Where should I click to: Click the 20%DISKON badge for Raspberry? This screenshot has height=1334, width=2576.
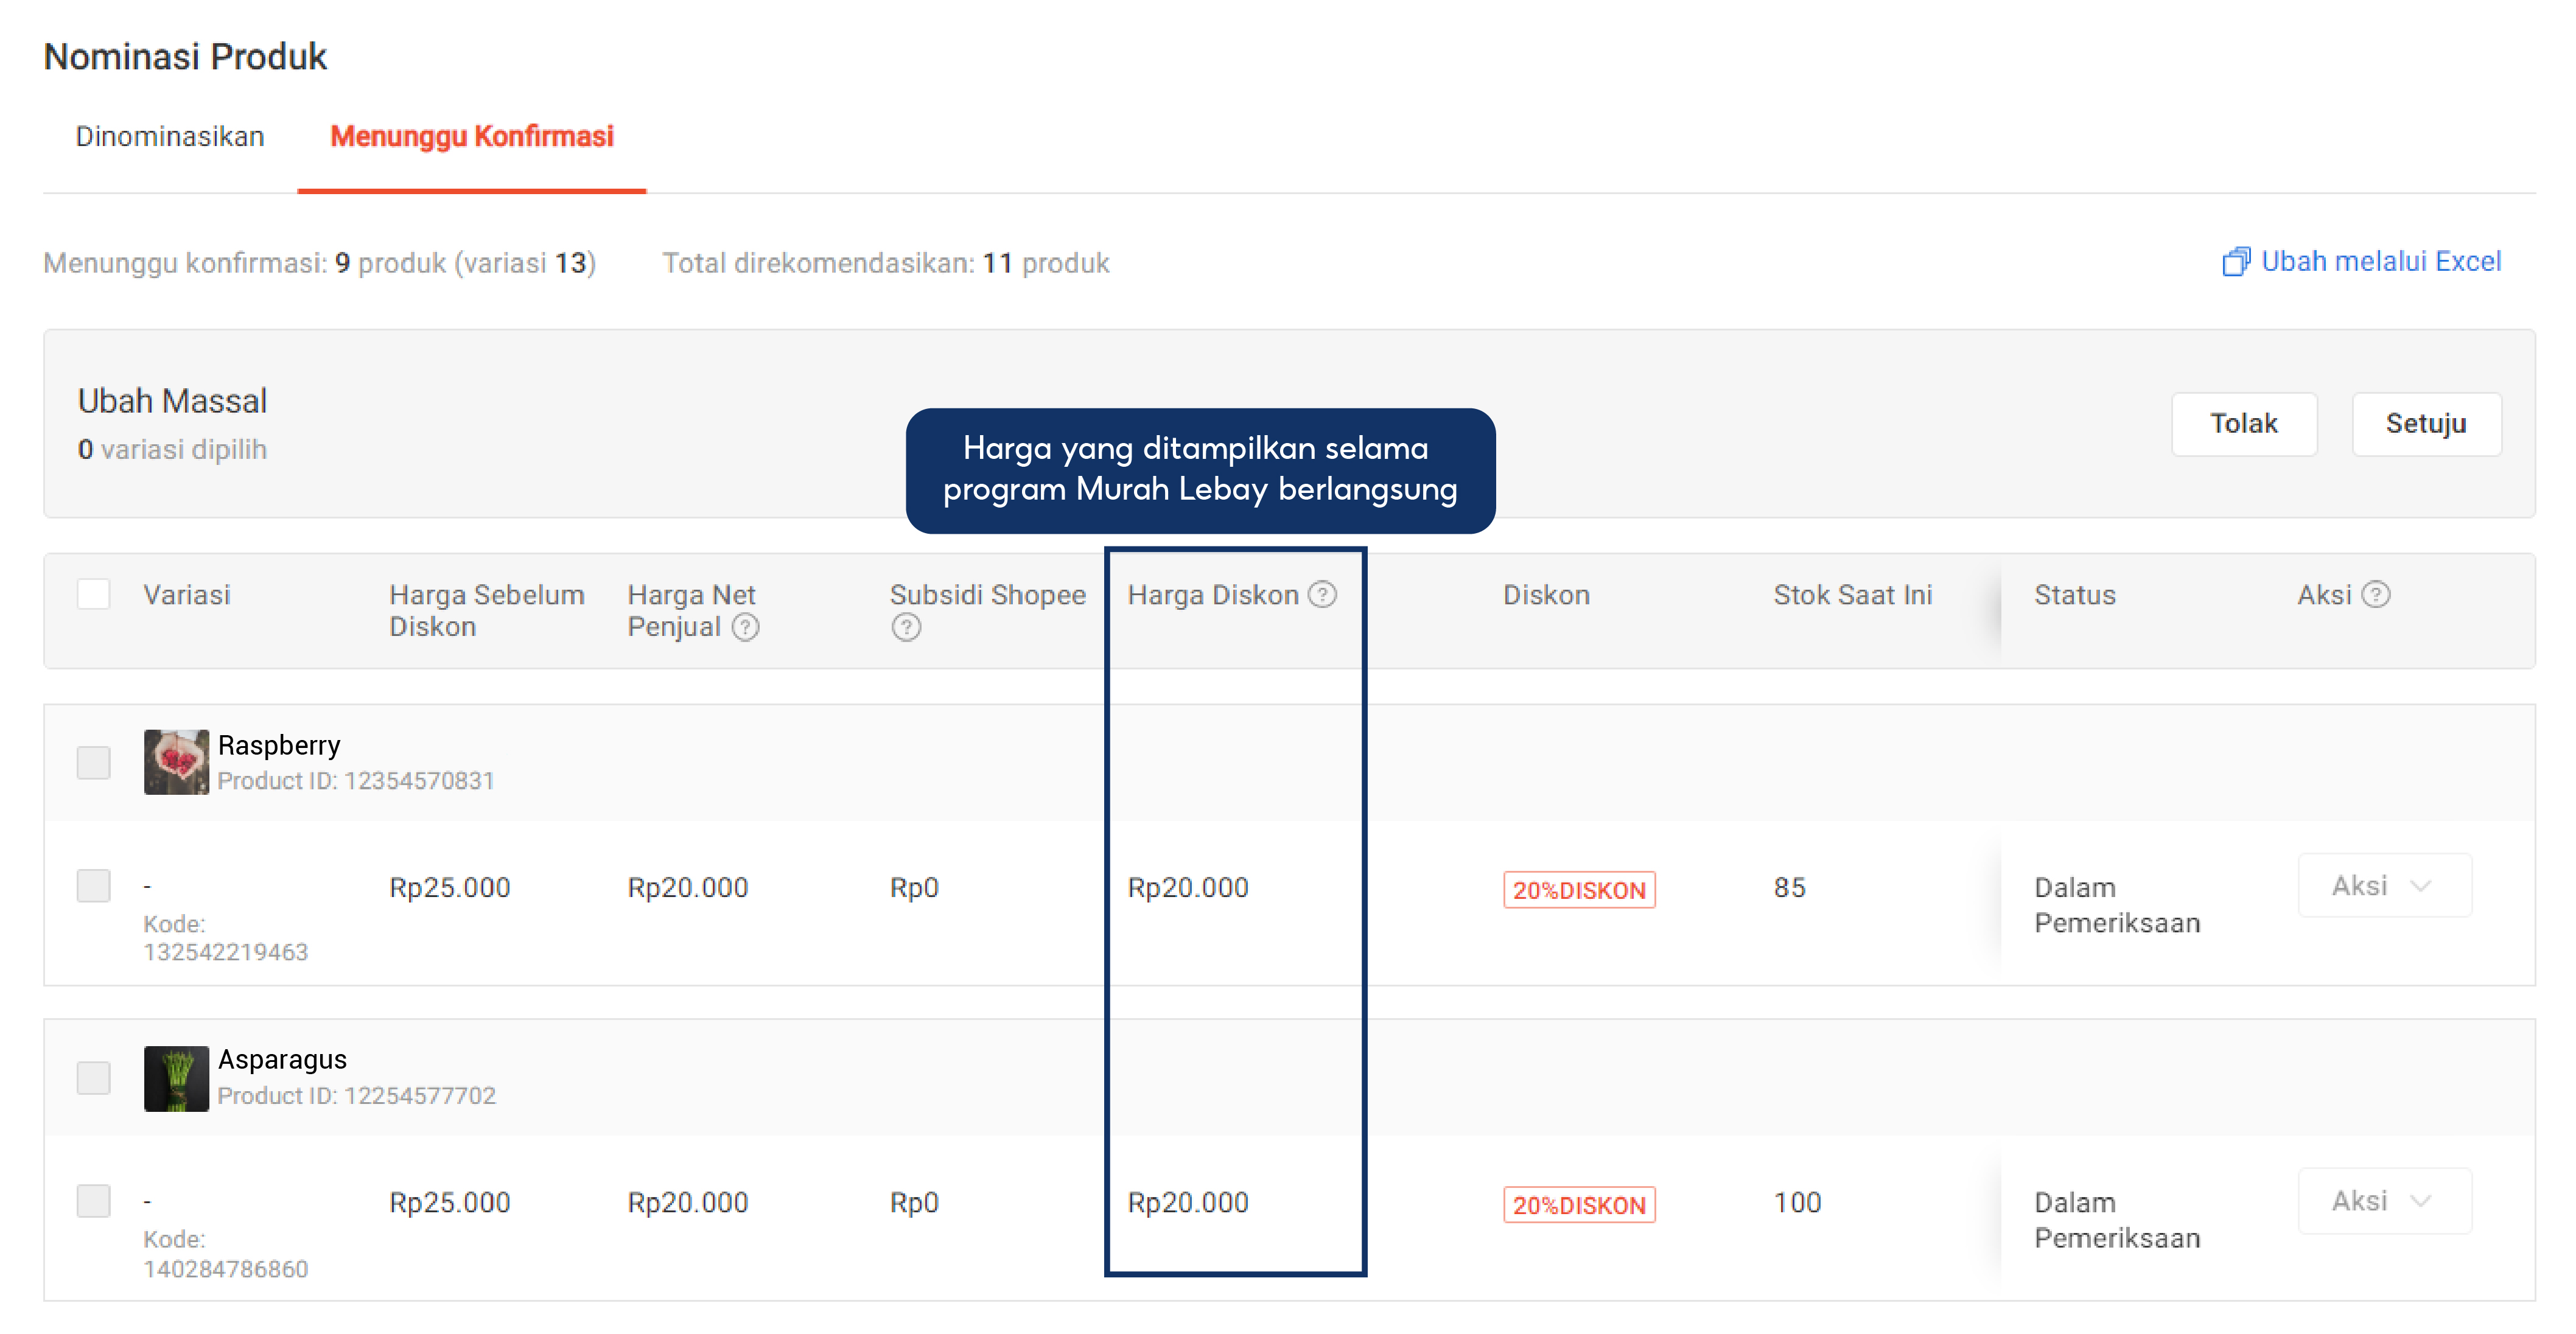point(1578,890)
